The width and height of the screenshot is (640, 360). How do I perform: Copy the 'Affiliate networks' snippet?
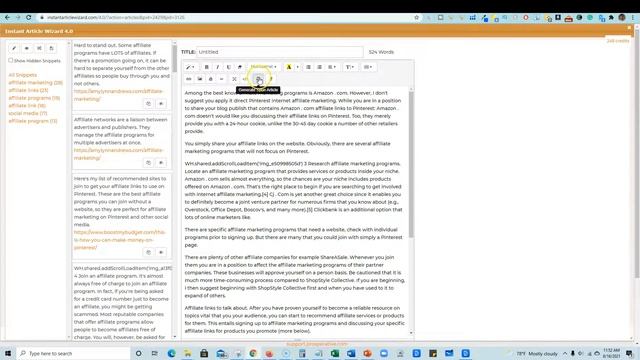[149, 163]
